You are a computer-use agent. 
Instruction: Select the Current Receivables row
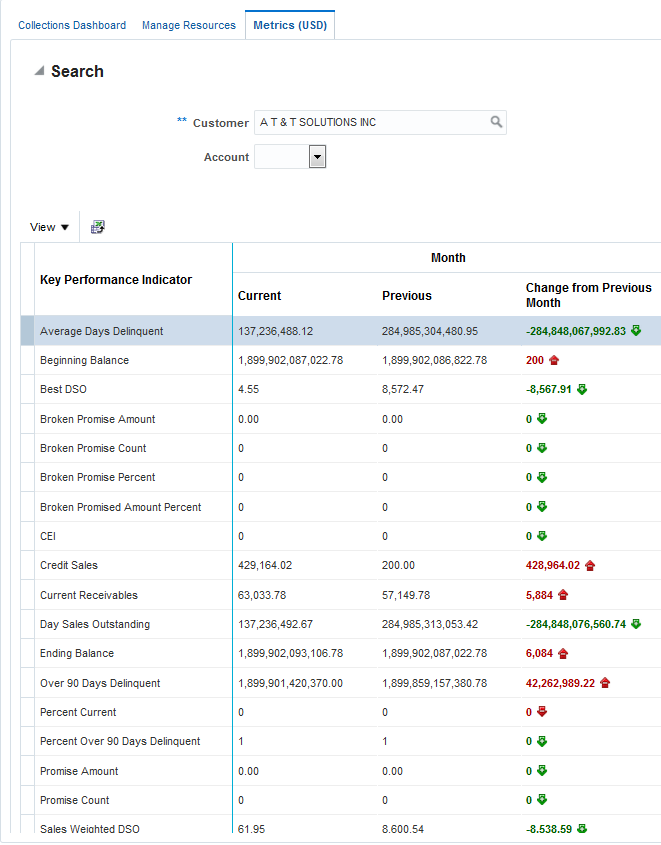(x=89, y=595)
